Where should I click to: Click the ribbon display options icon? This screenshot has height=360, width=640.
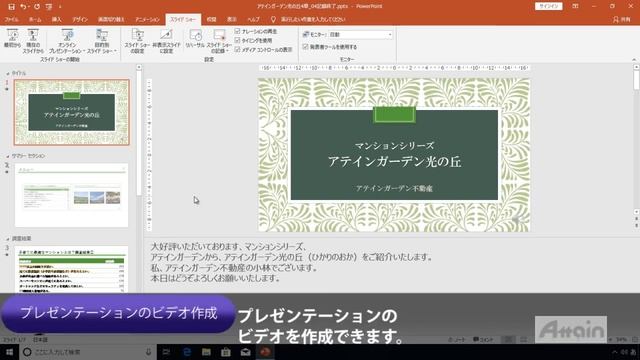(575, 6)
